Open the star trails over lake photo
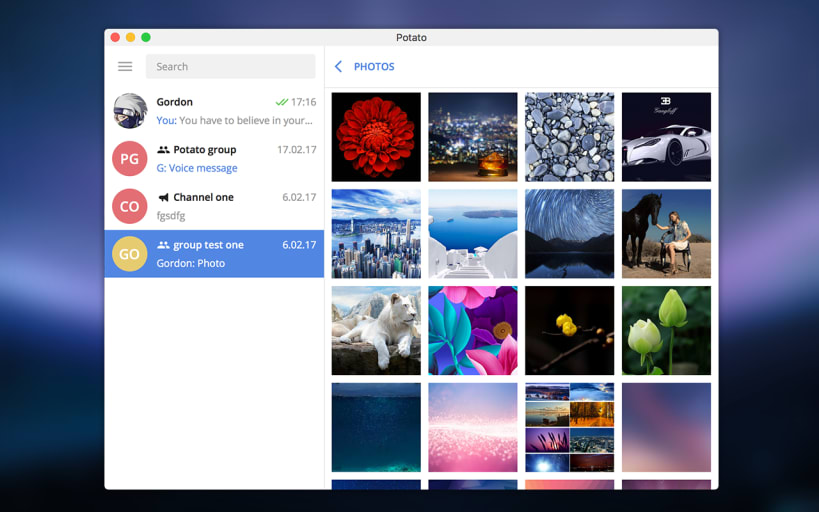Image resolution: width=819 pixels, height=512 pixels. click(569, 234)
